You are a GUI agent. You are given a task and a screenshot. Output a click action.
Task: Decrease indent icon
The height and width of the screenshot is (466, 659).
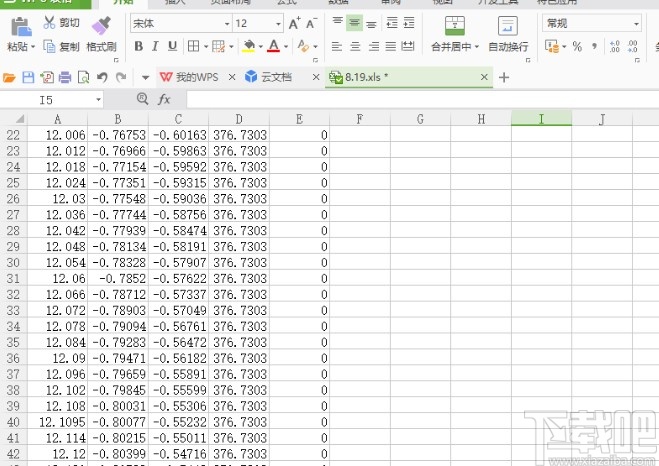[x=392, y=23]
